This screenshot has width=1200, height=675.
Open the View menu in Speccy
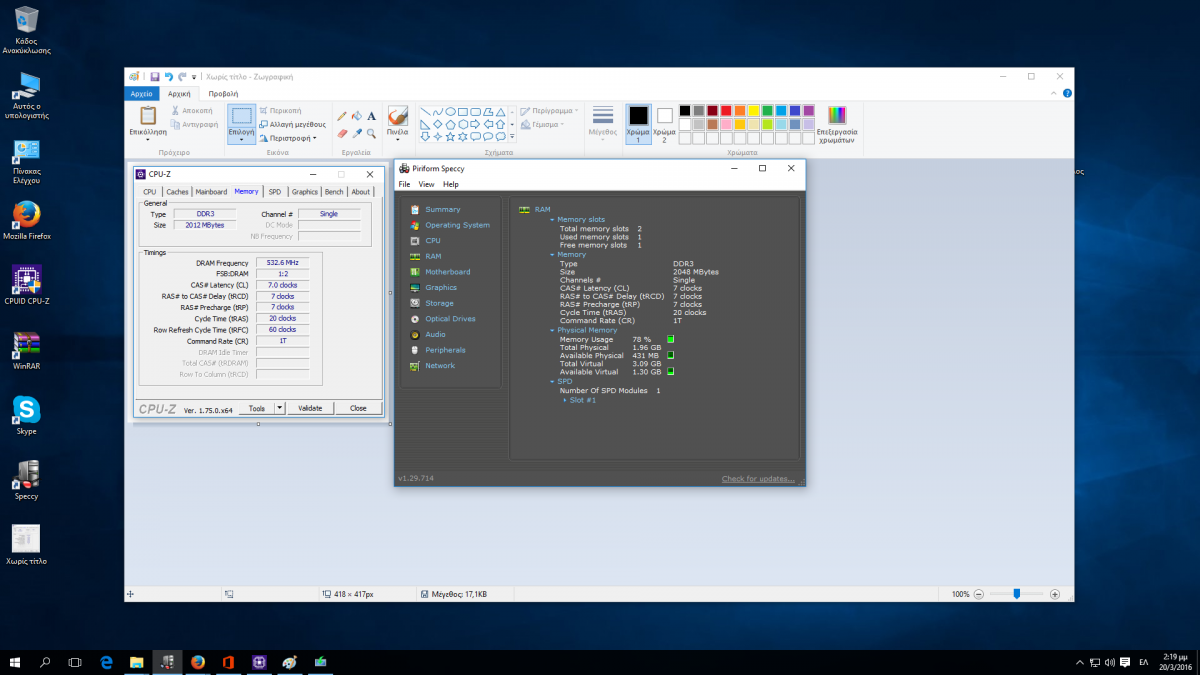[x=426, y=184]
